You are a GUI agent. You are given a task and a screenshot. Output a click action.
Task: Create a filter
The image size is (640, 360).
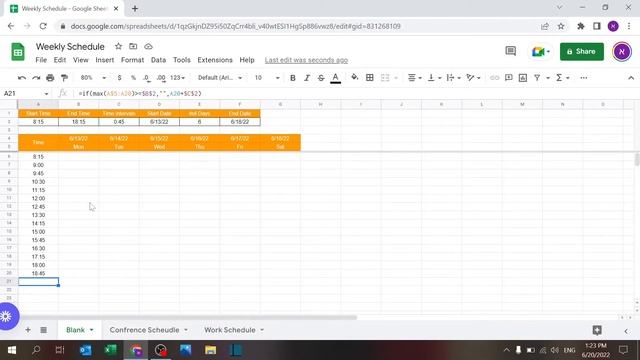[x=537, y=78]
